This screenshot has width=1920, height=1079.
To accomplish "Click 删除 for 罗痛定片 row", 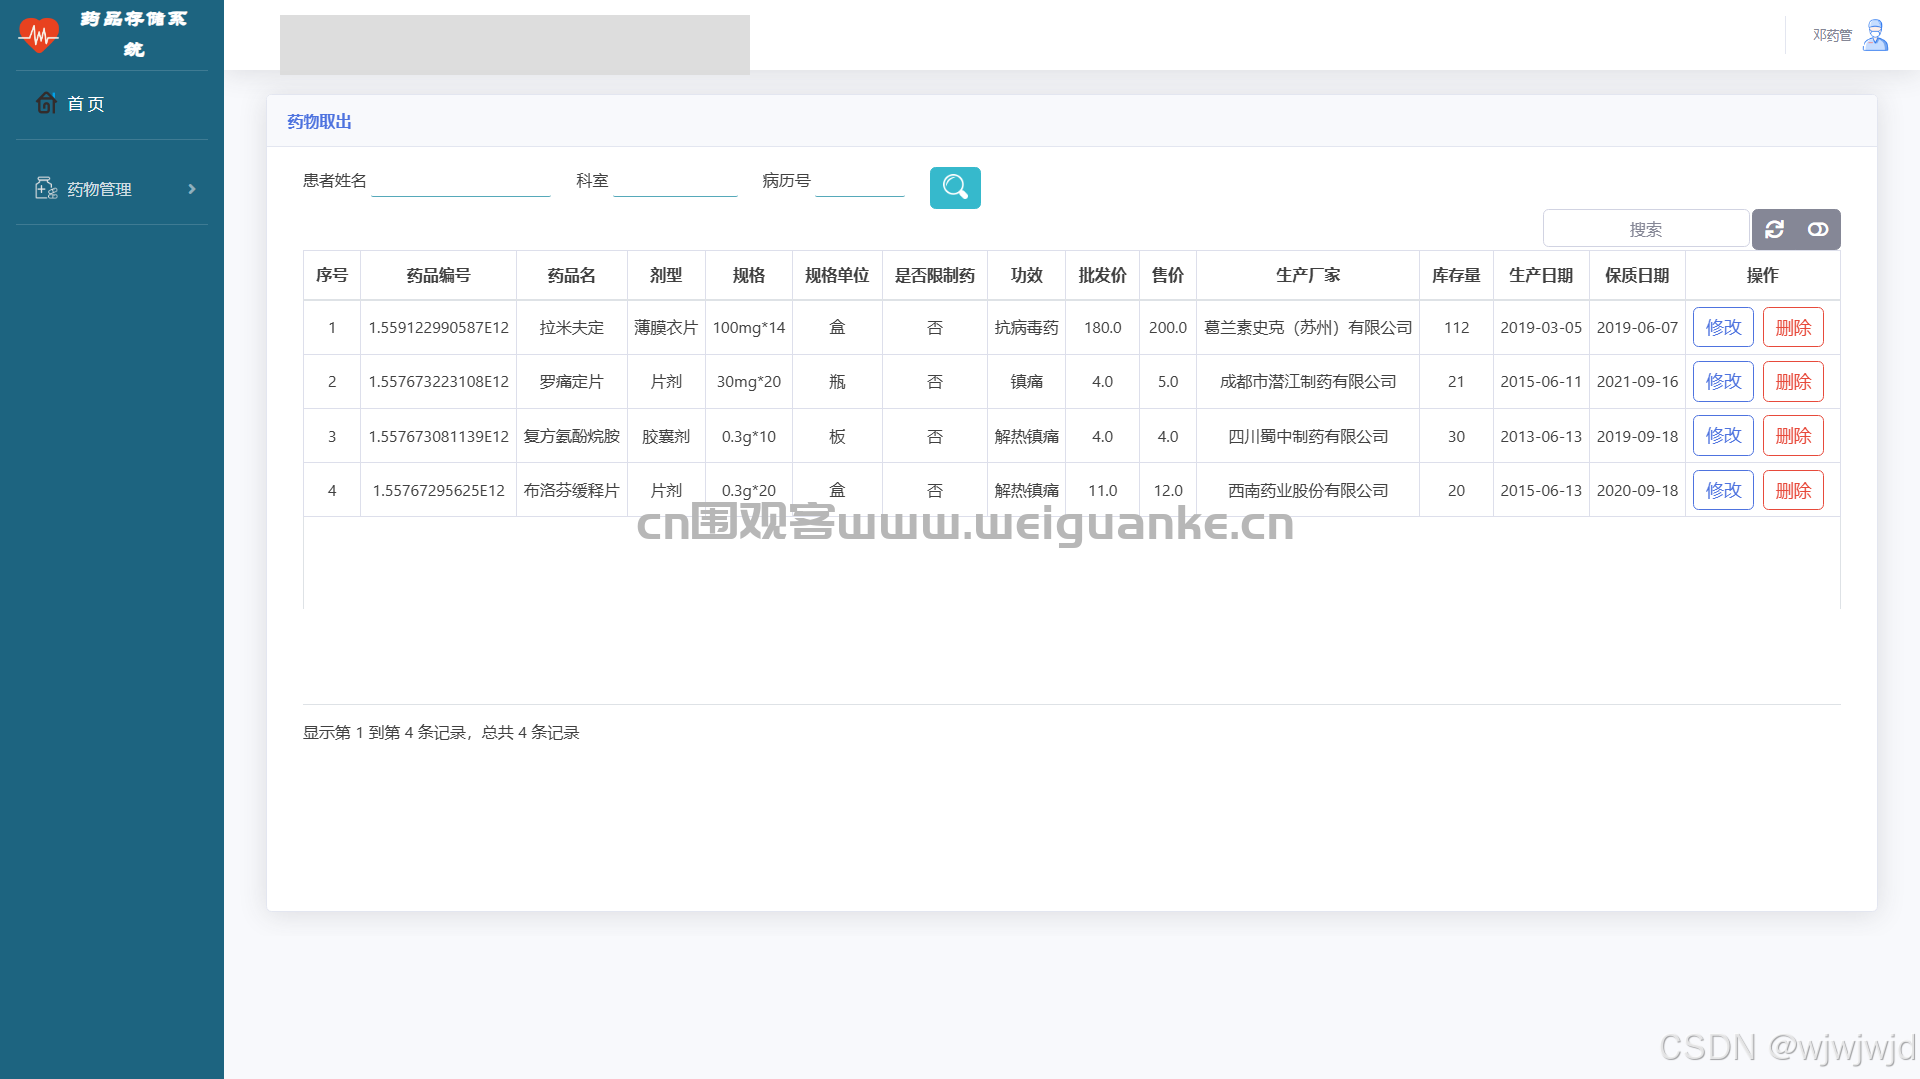I will pos(1793,382).
